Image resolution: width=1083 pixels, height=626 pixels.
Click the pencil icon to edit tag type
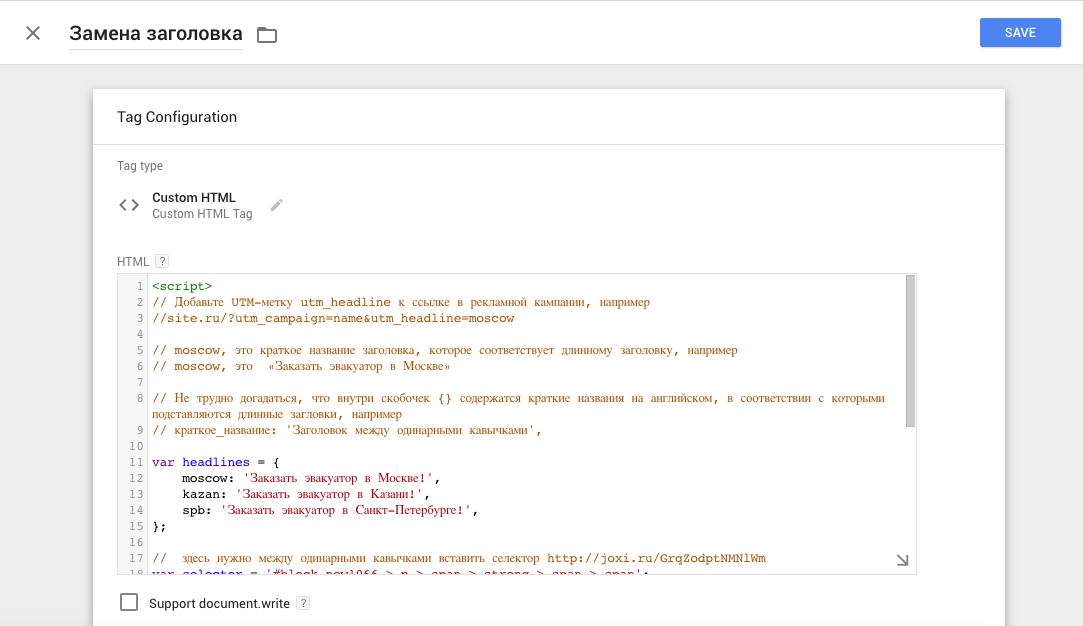[x=277, y=205]
